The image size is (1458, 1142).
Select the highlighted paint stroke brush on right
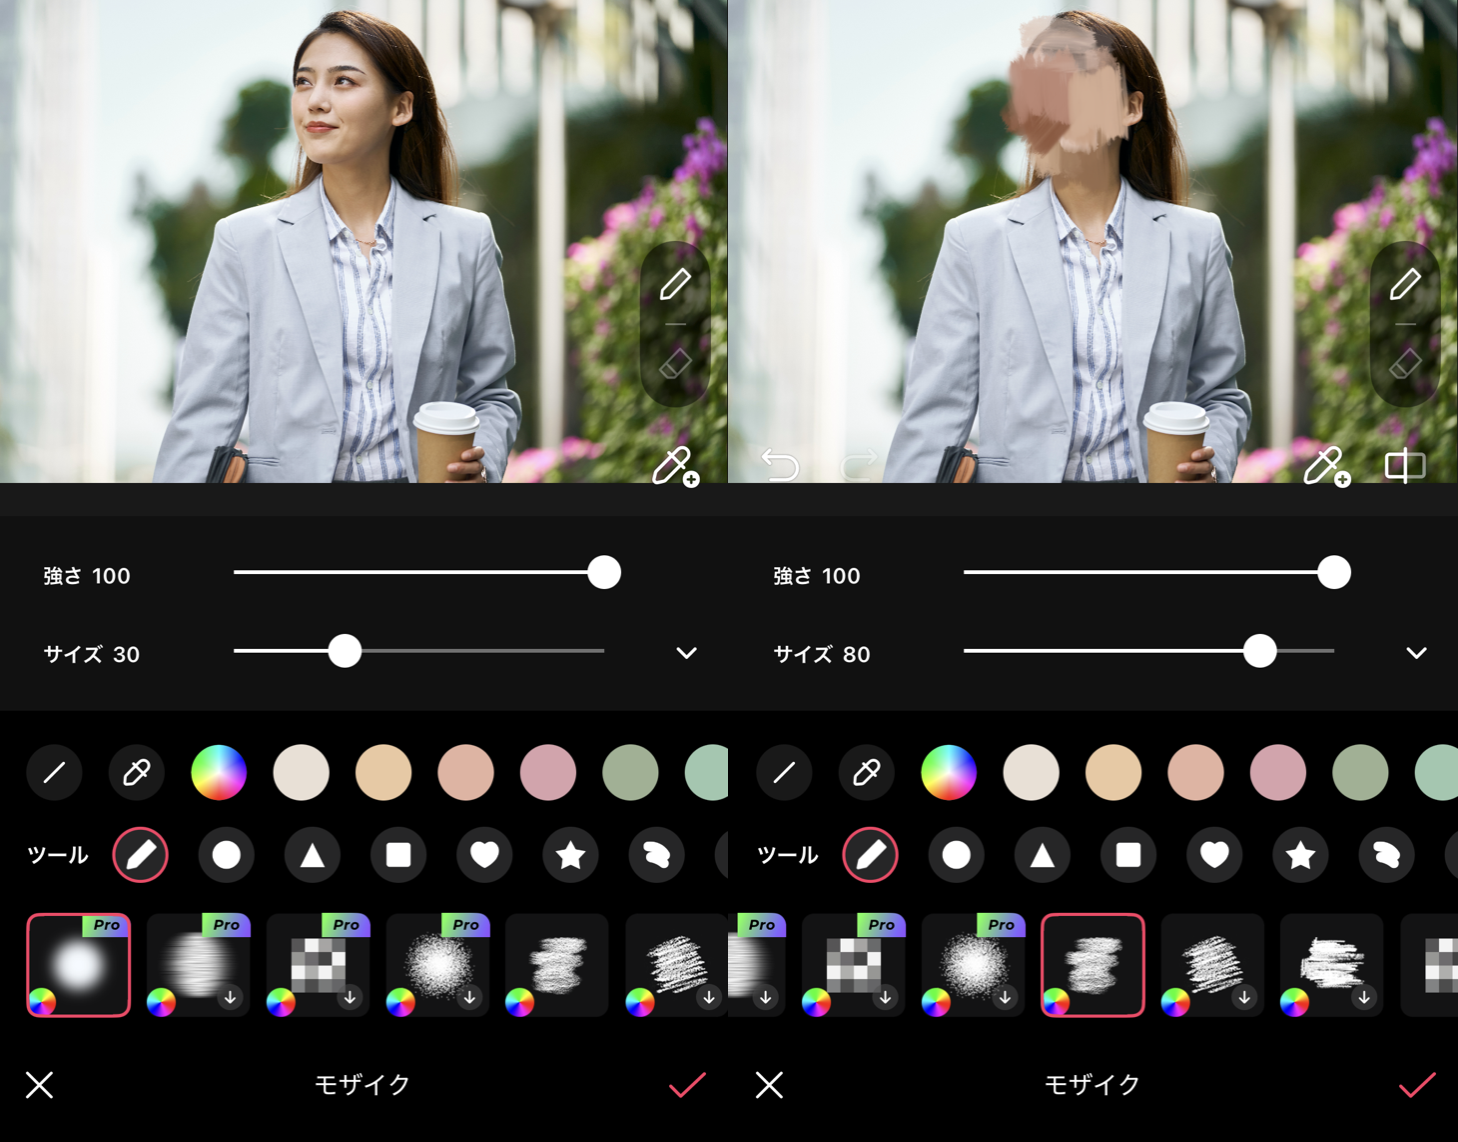pos(1093,965)
